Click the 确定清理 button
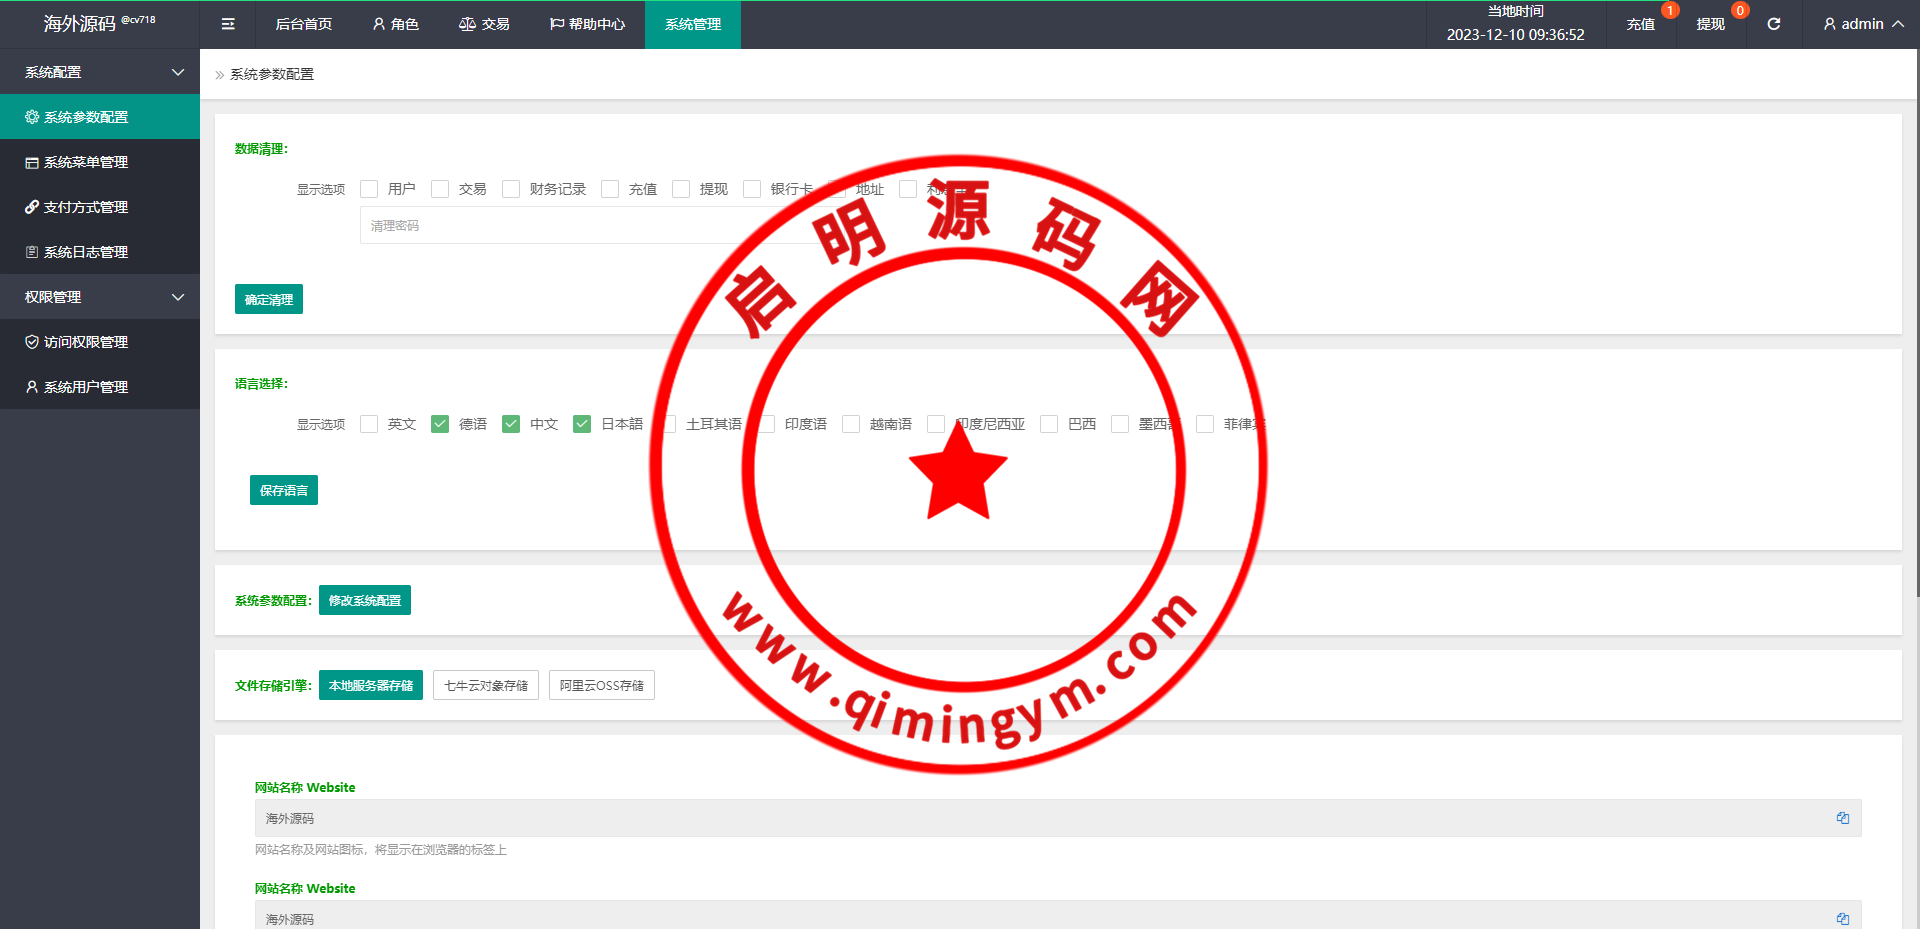Screen dimensions: 1920x929 [x=268, y=299]
